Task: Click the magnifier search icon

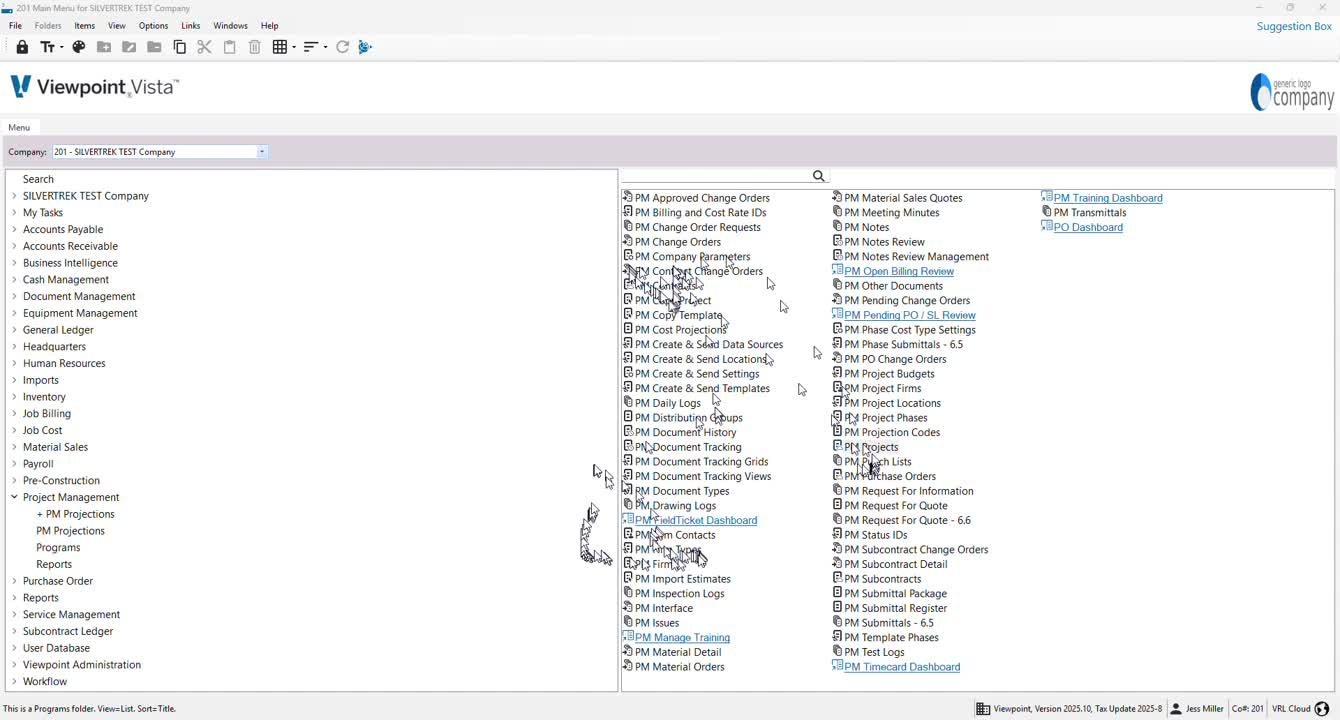Action: 819,176
